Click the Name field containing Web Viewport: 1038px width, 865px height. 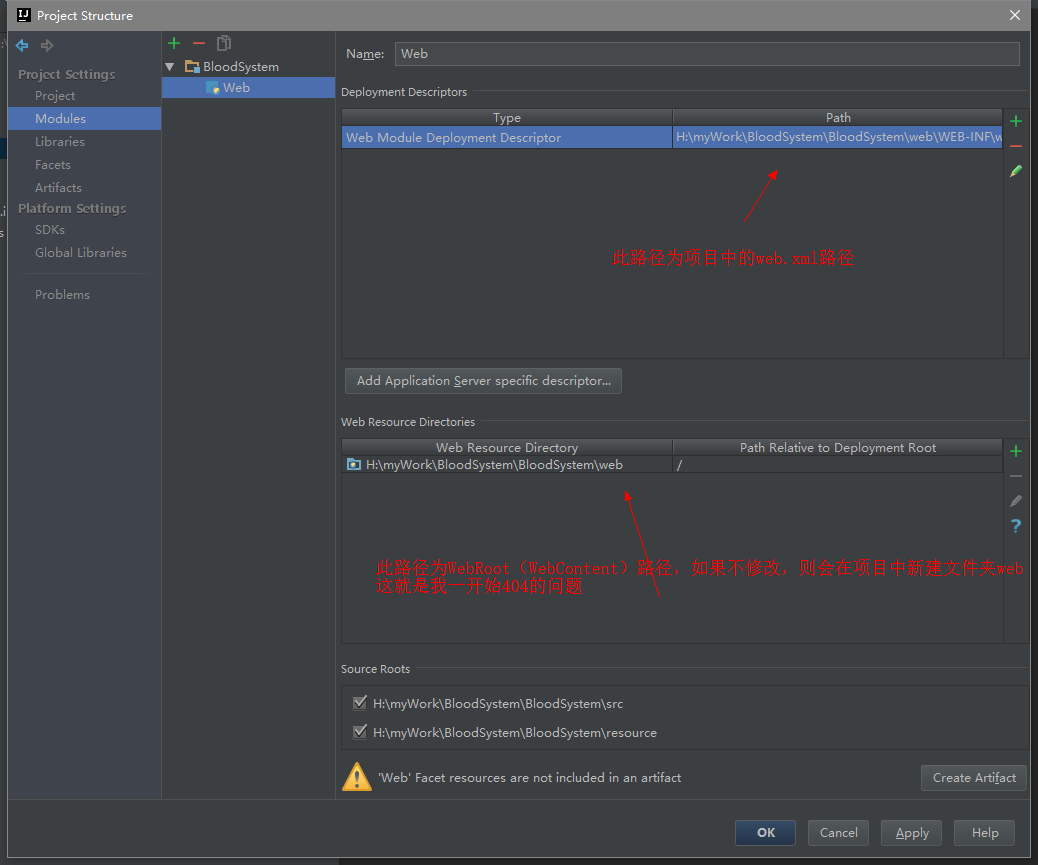(x=707, y=54)
